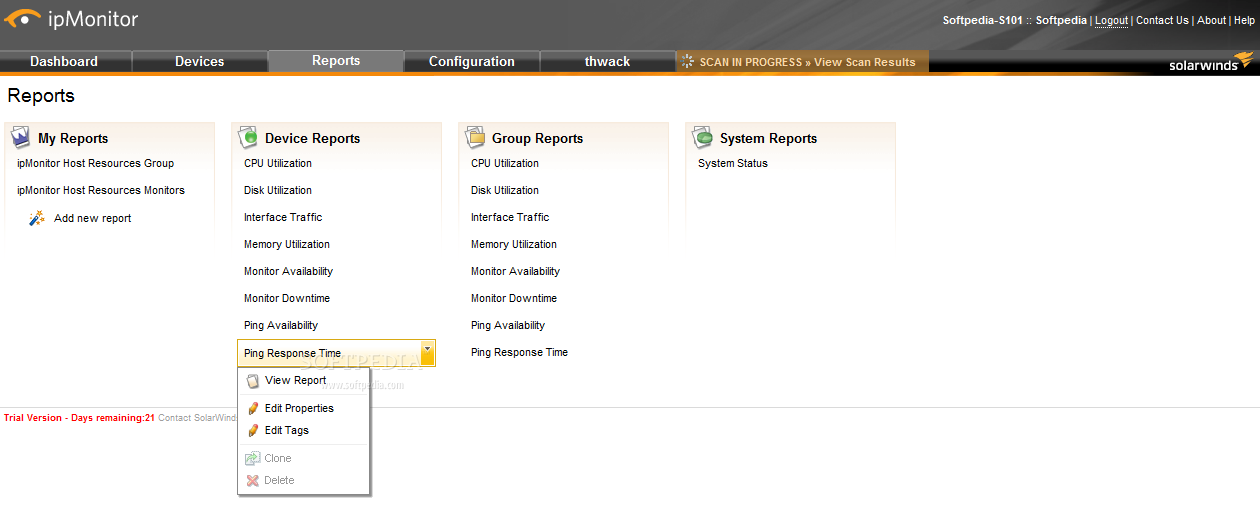Open Group Reports Disk Utilization

(505, 190)
